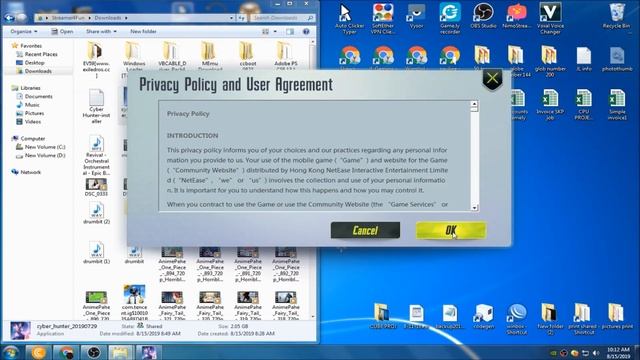This screenshot has width=640, height=360.
Task: Select the Vysor desktop shortcut
Action: [416, 17]
